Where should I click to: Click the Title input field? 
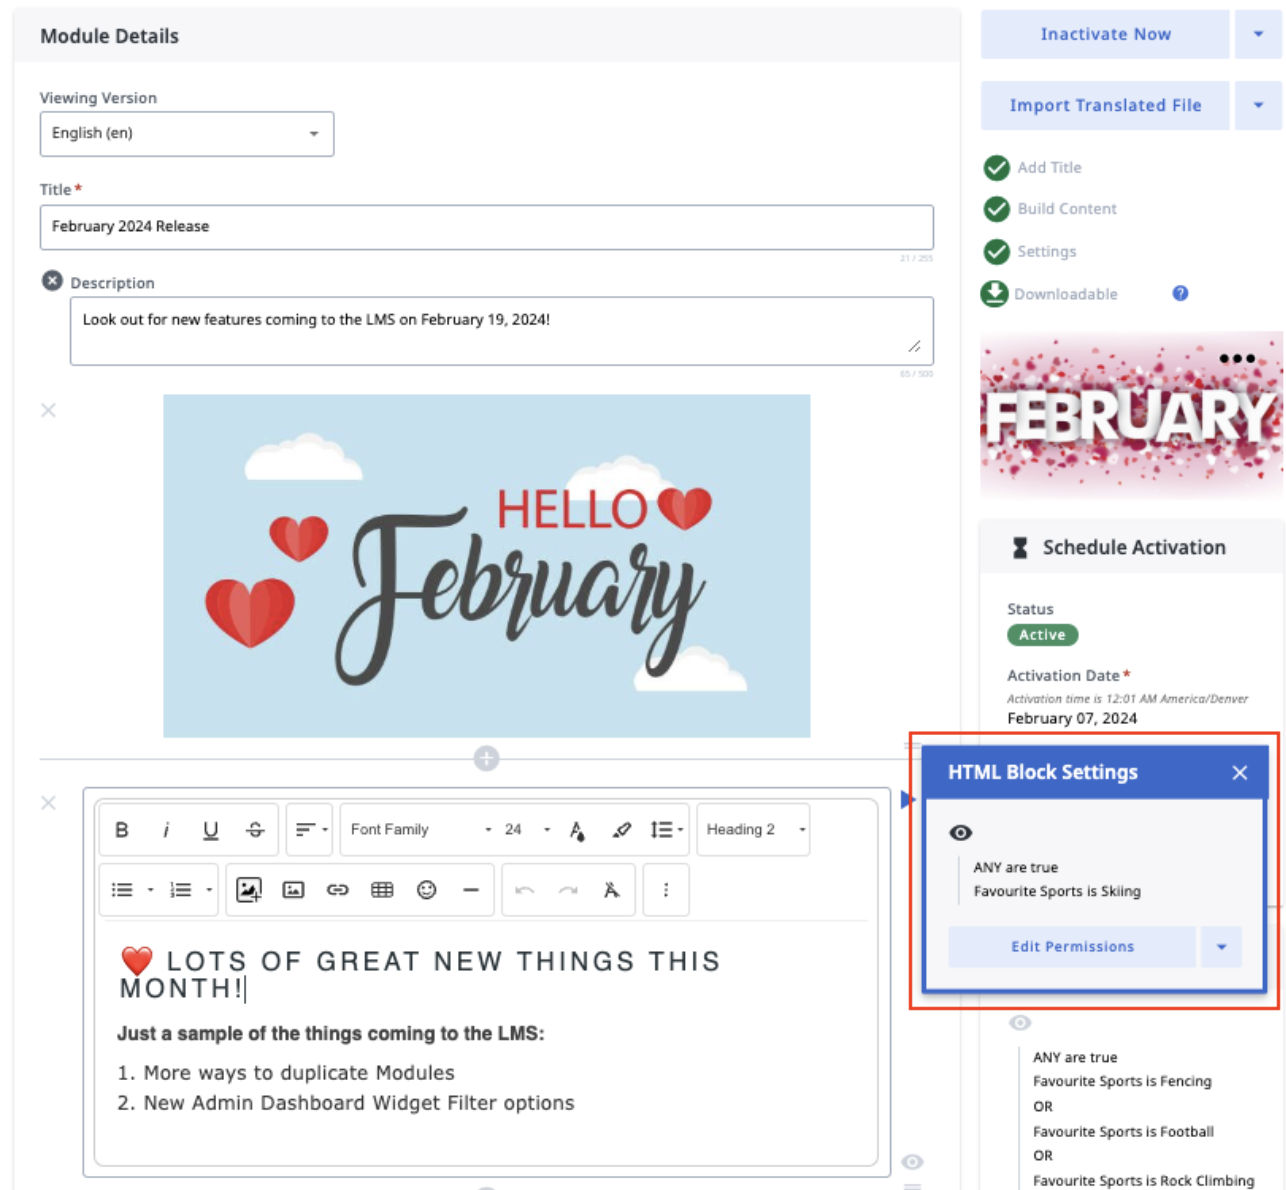point(486,227)
